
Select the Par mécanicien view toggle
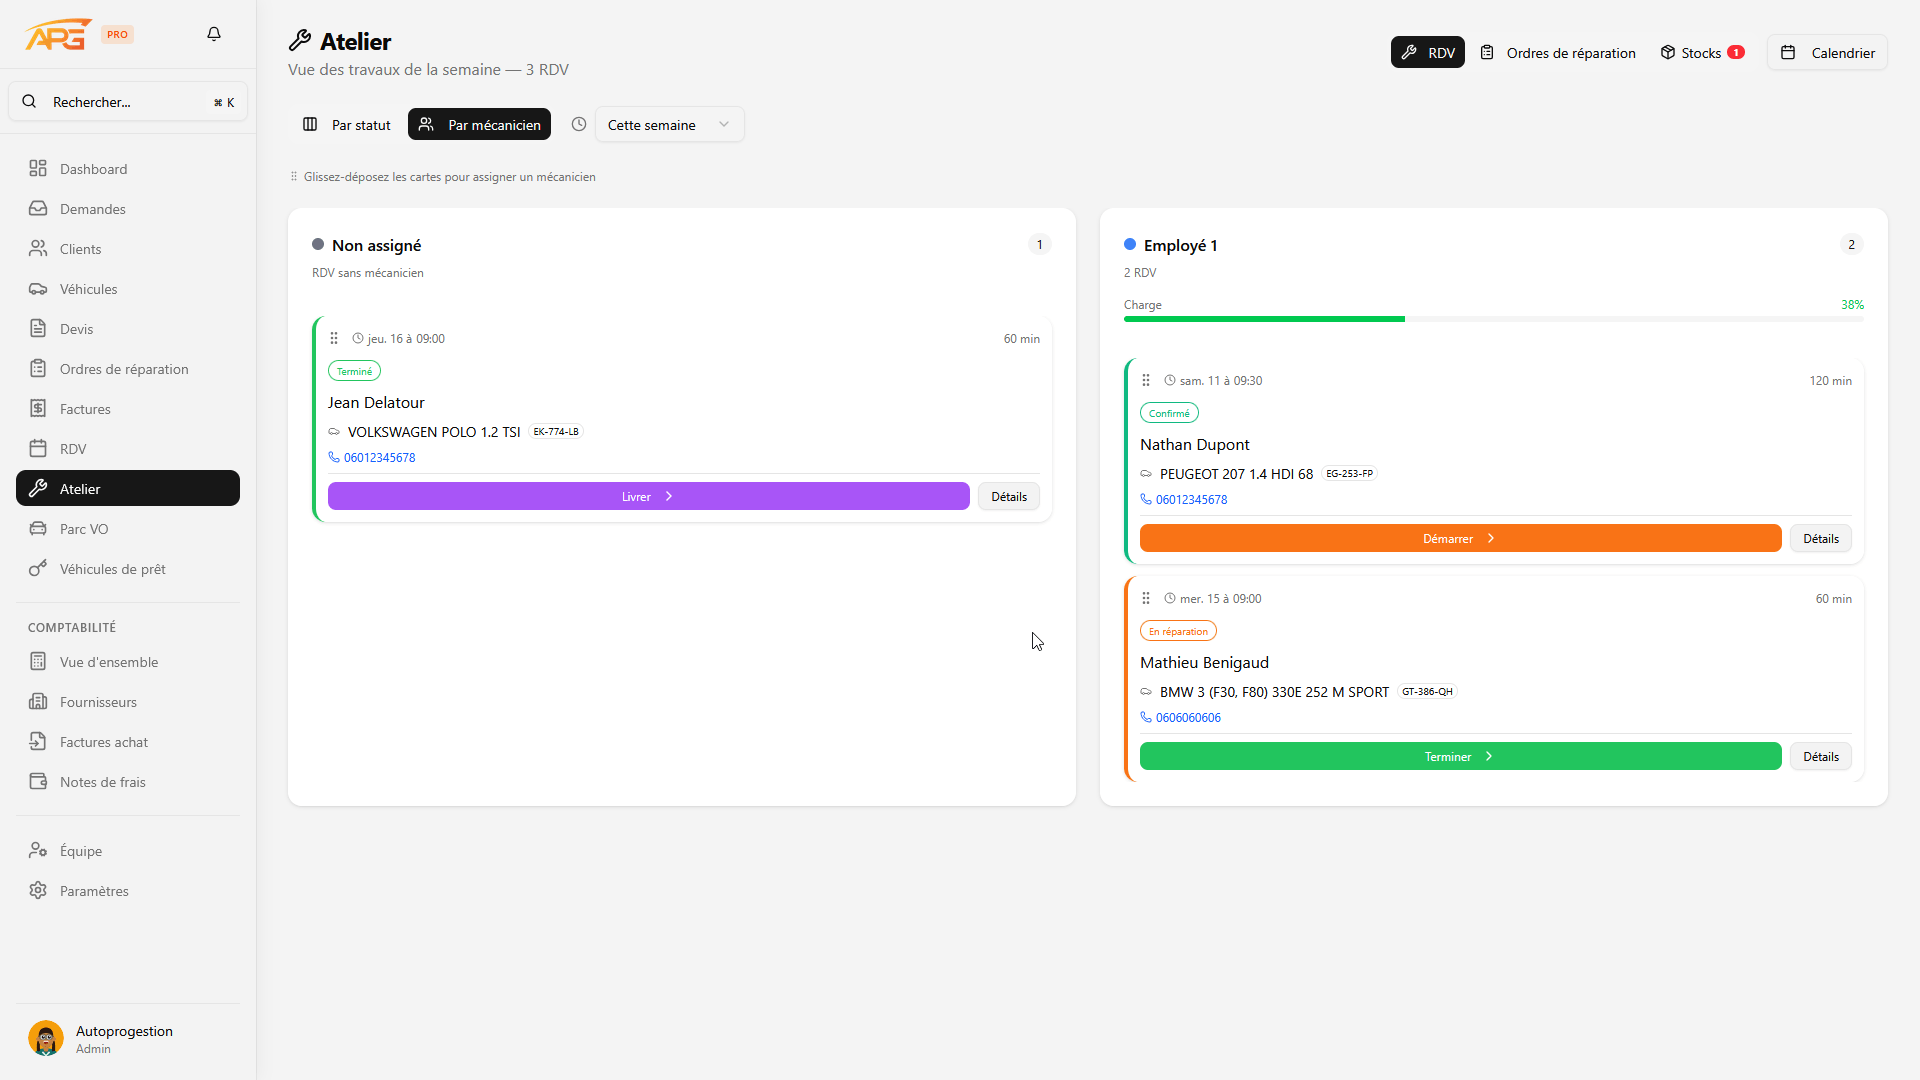click(x=480, y=124)
